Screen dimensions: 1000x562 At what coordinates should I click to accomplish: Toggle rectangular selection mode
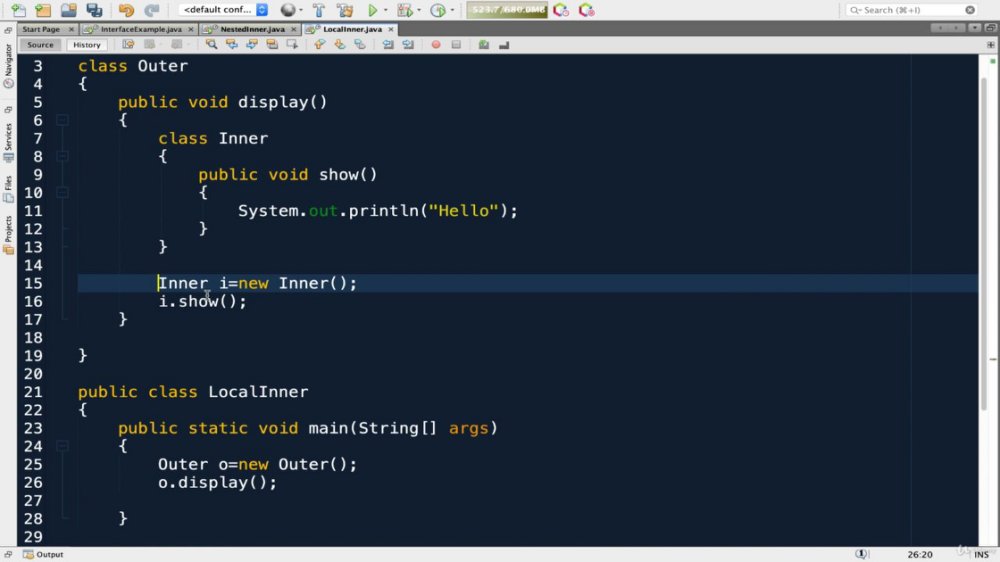coord(292,45)
